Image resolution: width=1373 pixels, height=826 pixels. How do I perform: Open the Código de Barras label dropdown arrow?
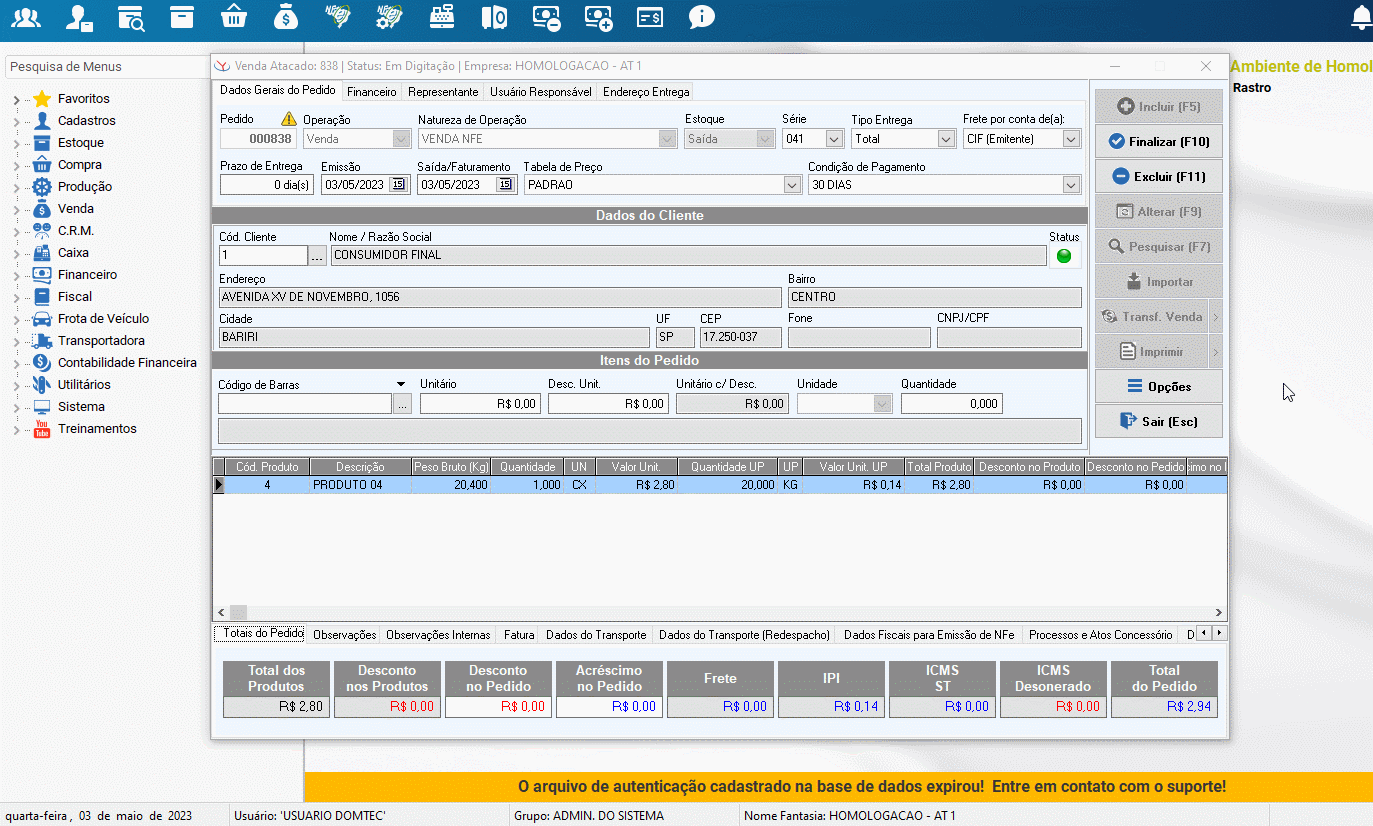[401, 384]
